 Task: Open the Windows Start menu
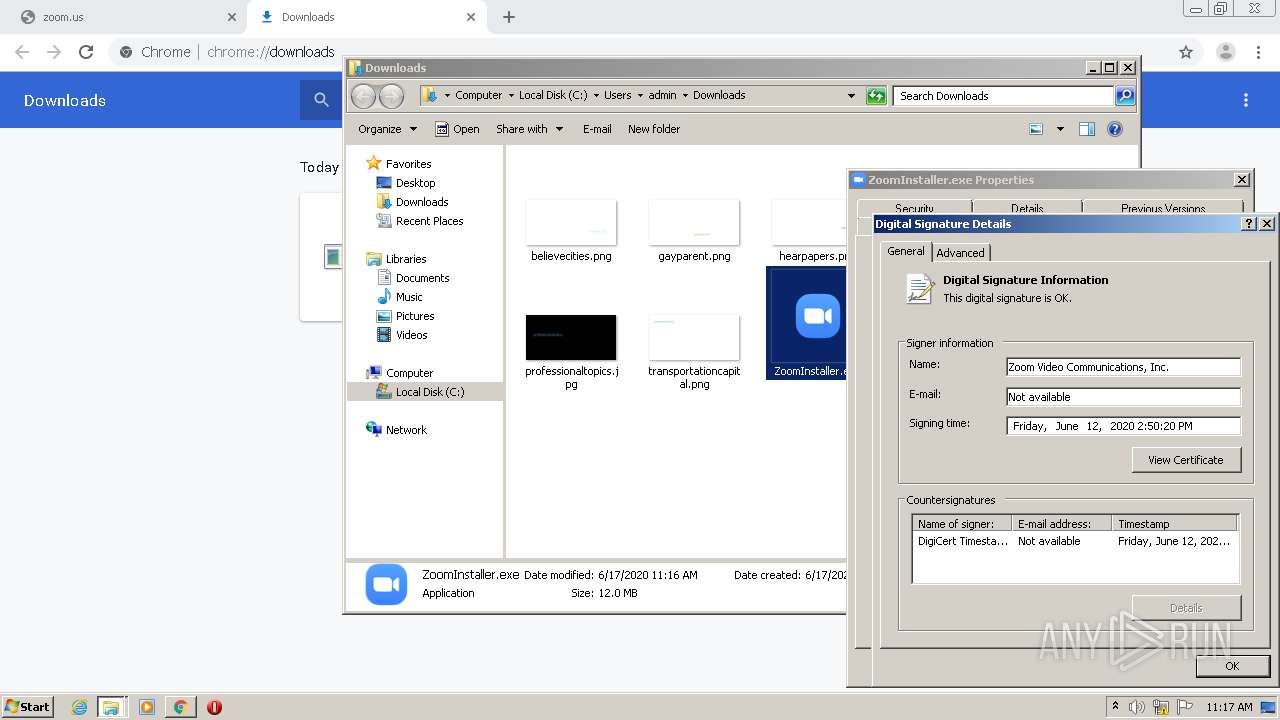(28, 706)
